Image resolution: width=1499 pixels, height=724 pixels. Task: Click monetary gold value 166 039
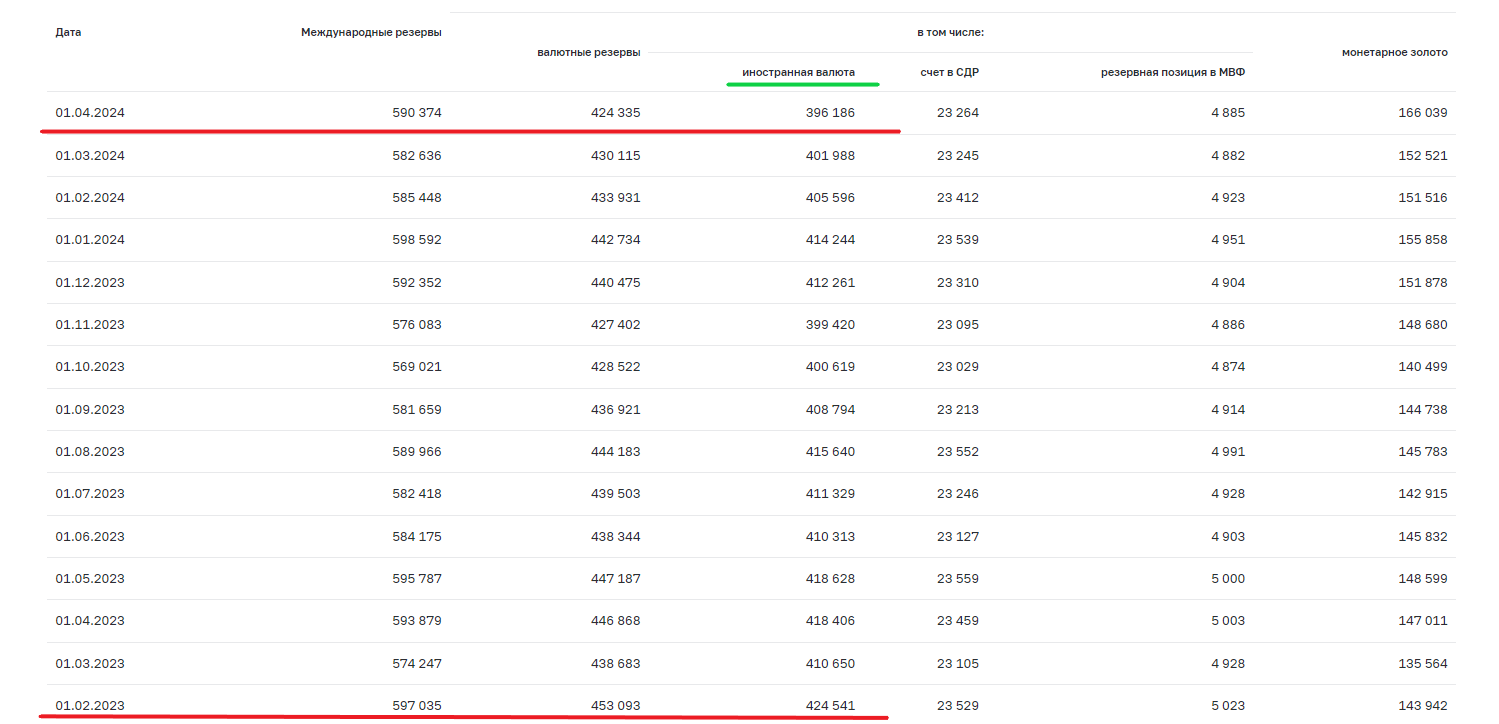(1422, 113)
